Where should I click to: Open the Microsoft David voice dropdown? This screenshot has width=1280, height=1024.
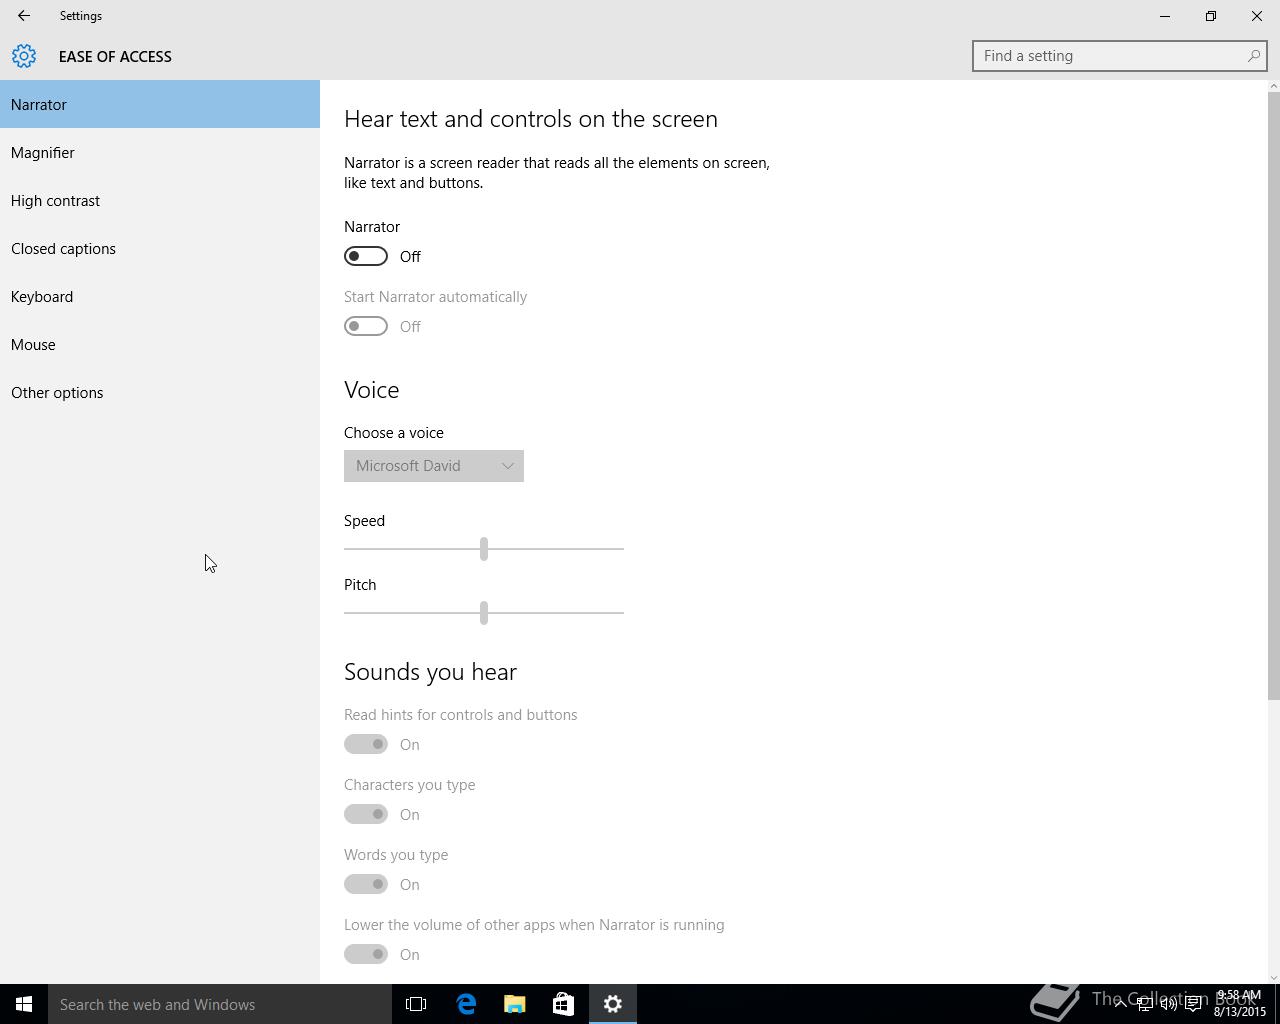434,466
